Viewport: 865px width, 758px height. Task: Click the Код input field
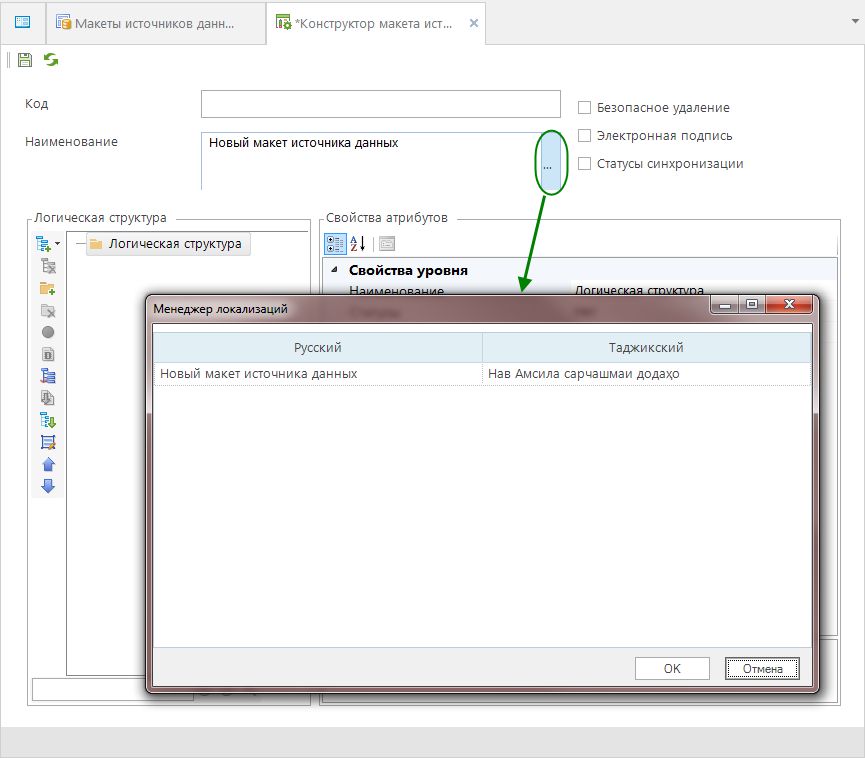tap(380, 104)
